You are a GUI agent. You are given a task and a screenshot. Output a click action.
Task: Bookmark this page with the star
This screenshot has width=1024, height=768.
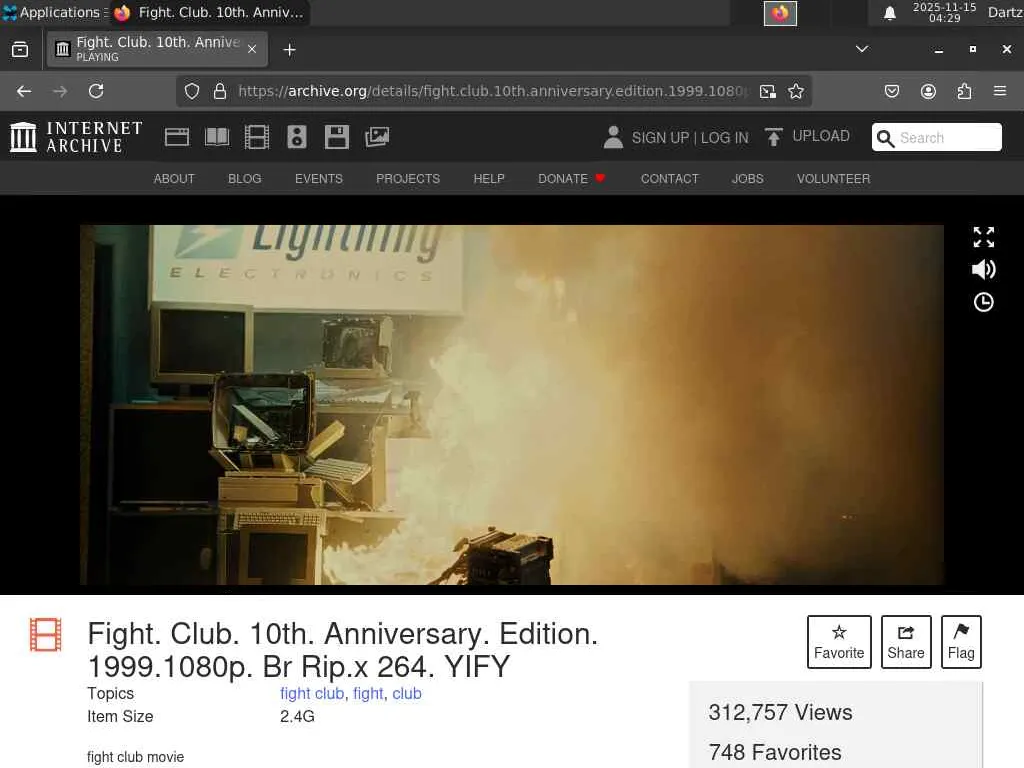click(x=795, y=91)
